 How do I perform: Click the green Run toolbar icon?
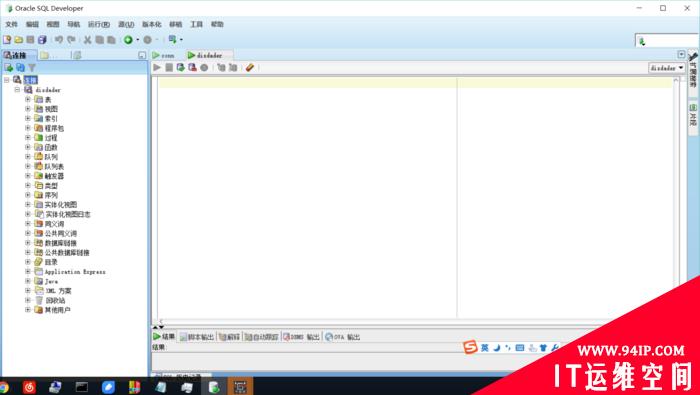pos(128,40)
